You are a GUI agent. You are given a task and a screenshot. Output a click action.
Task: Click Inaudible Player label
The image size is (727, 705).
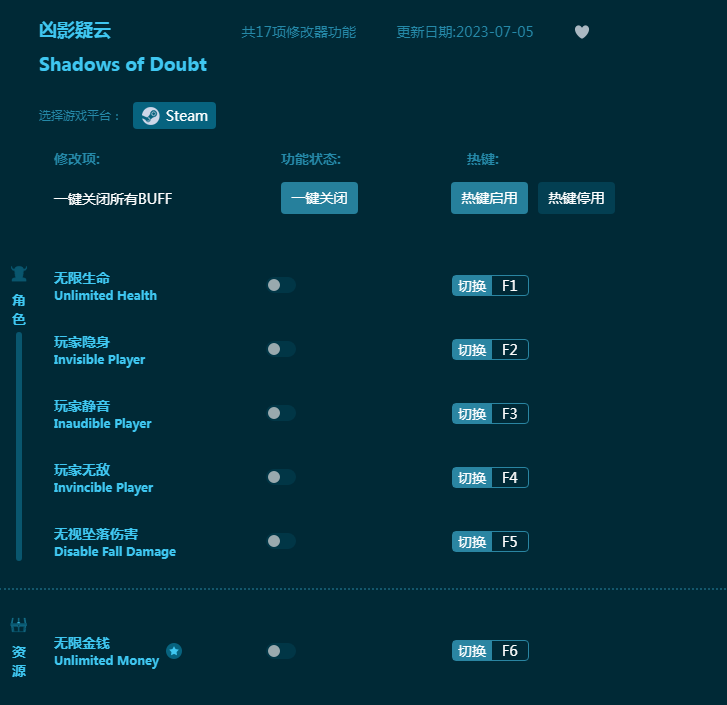[102, 424]
